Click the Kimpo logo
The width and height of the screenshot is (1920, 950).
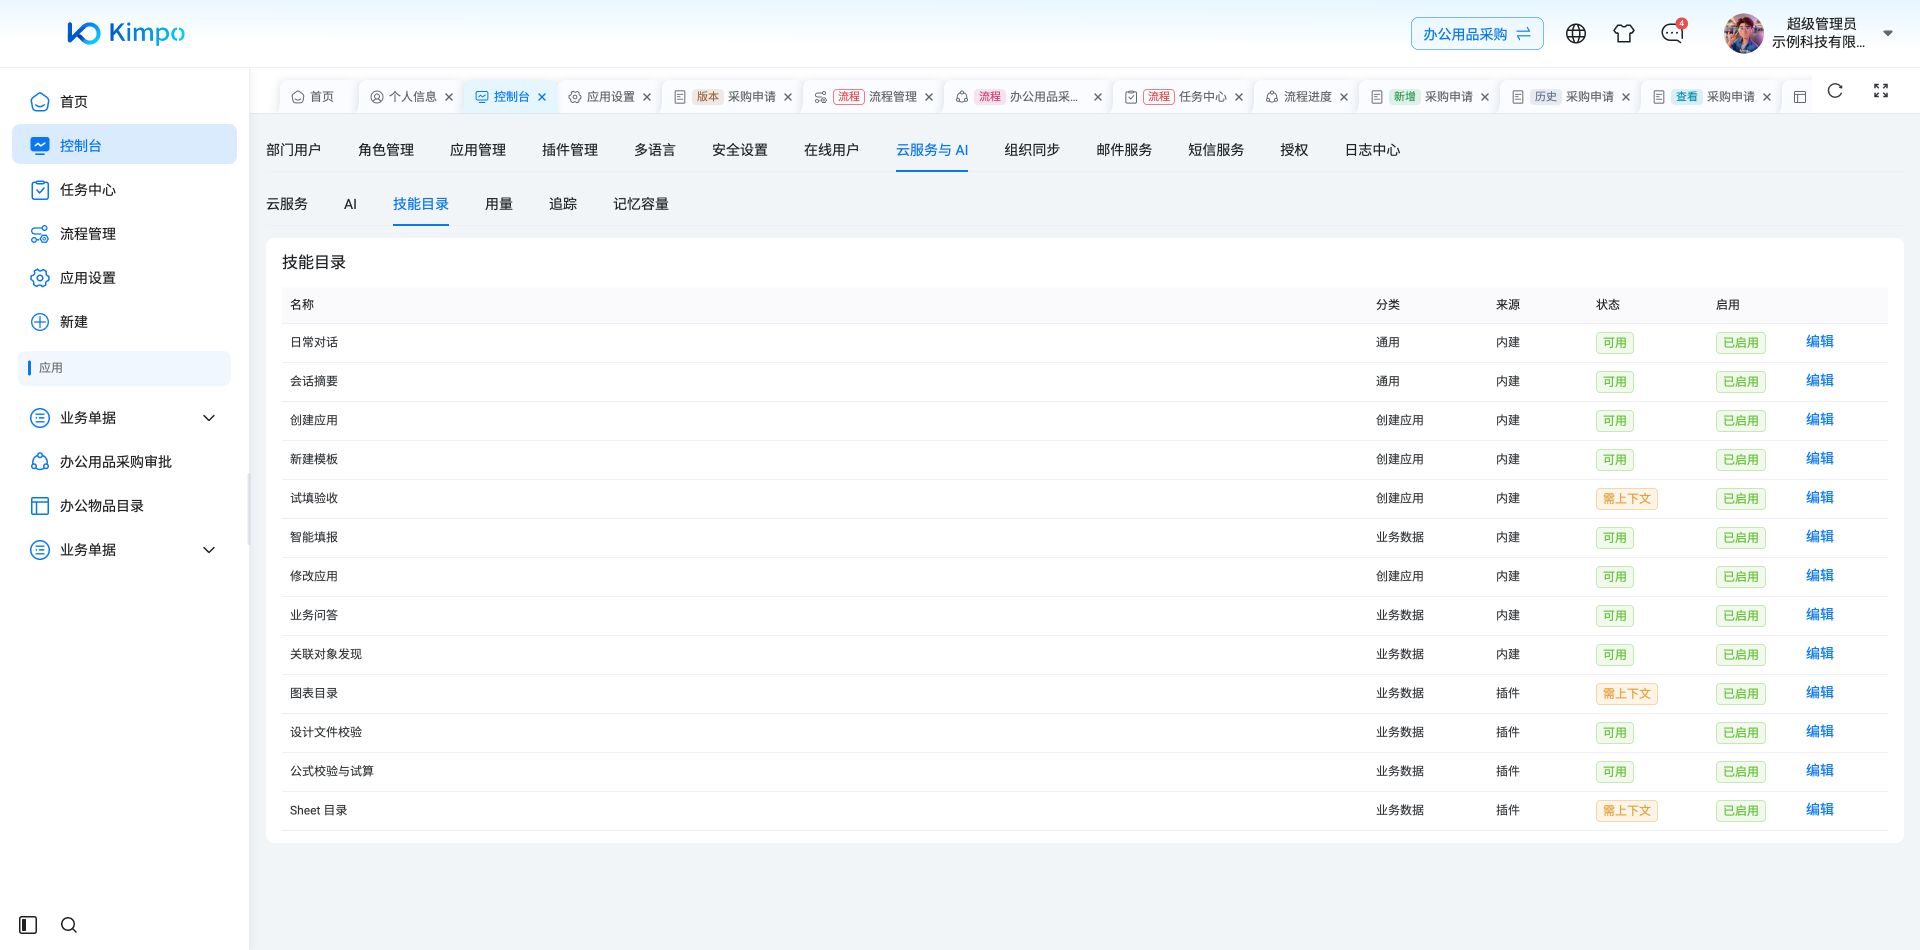pos(126,33)
